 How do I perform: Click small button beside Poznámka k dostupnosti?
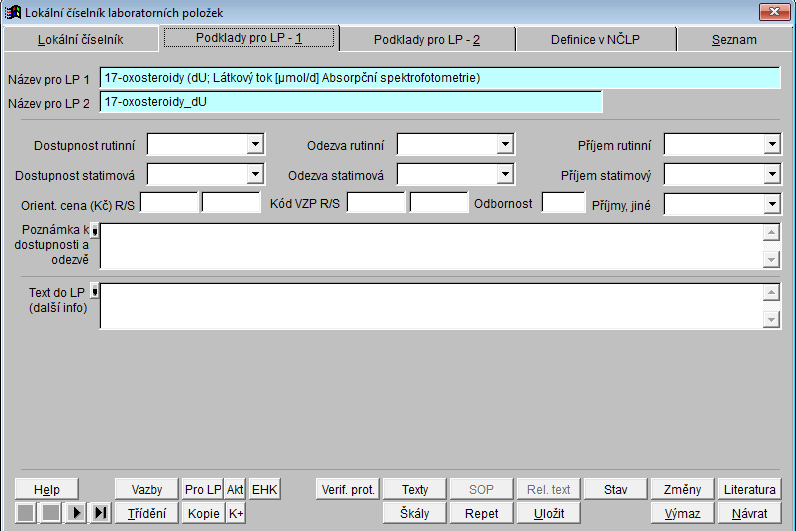tap(95, 232)
